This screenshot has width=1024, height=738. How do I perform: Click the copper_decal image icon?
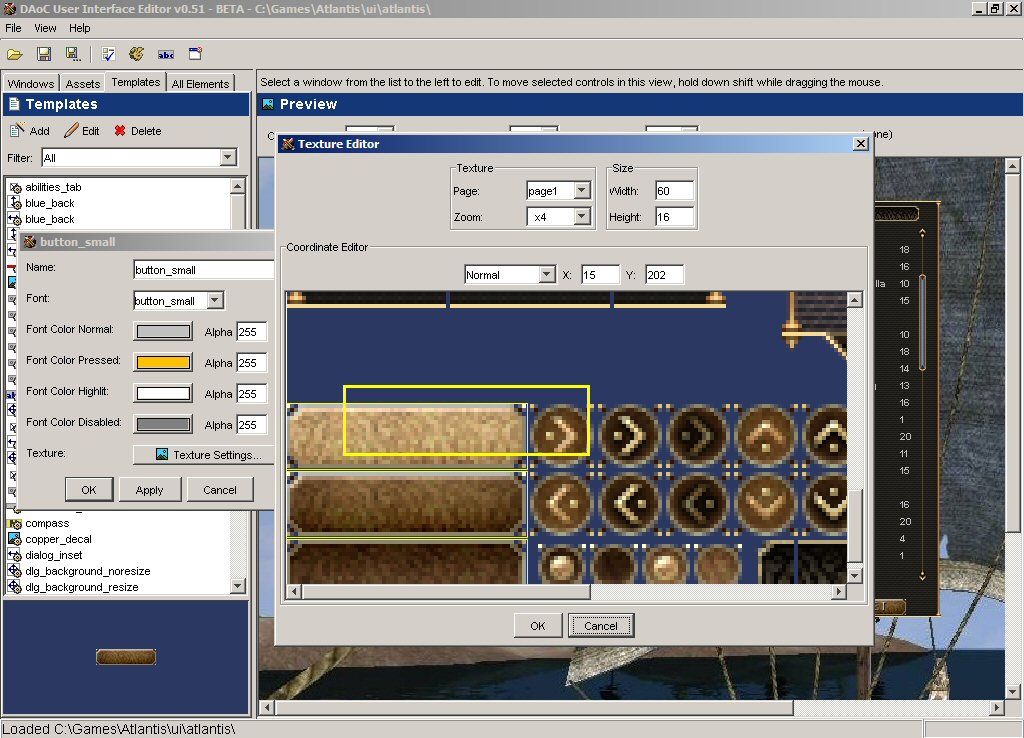pos(14,539)
